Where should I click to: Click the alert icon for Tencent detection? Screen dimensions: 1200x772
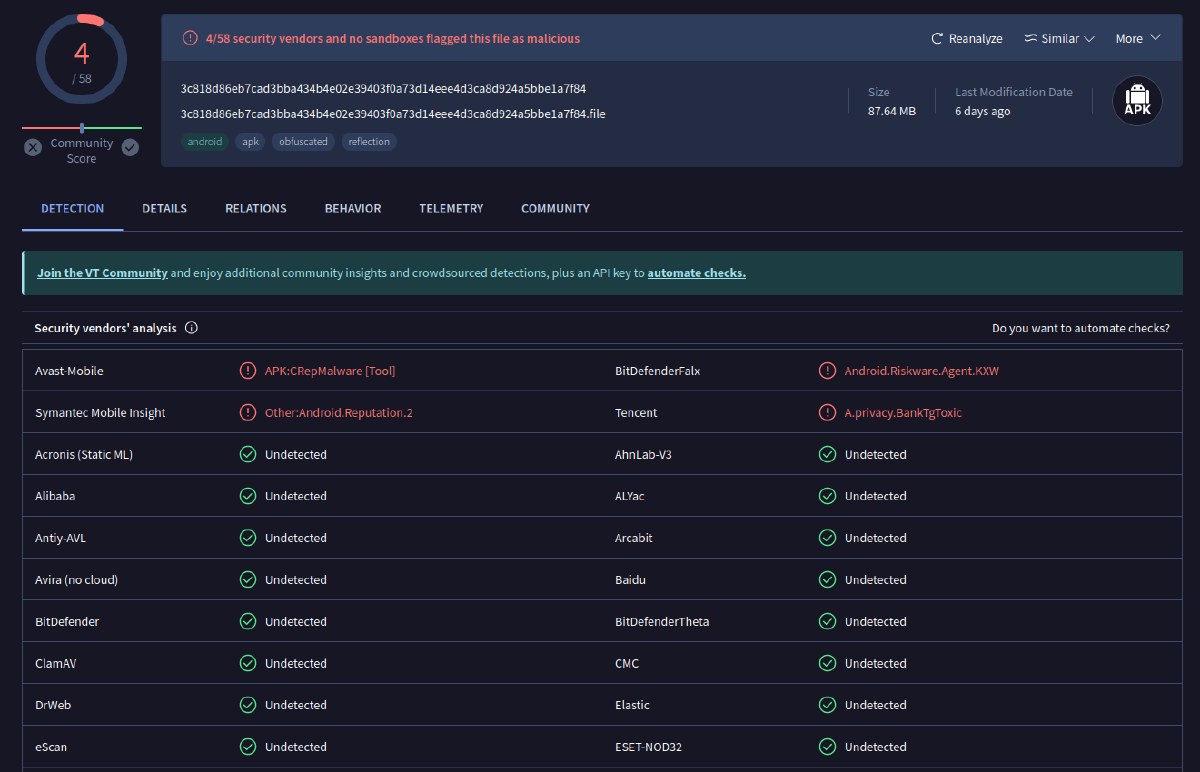point(827,413)
